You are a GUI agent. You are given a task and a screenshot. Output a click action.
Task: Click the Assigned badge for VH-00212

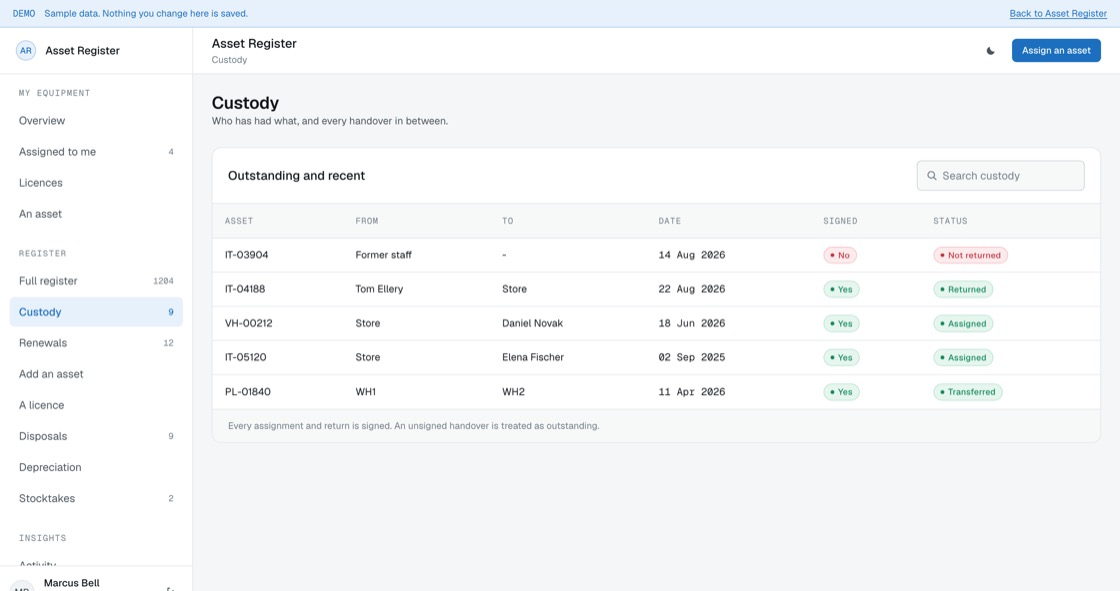[x=963, y=324]
